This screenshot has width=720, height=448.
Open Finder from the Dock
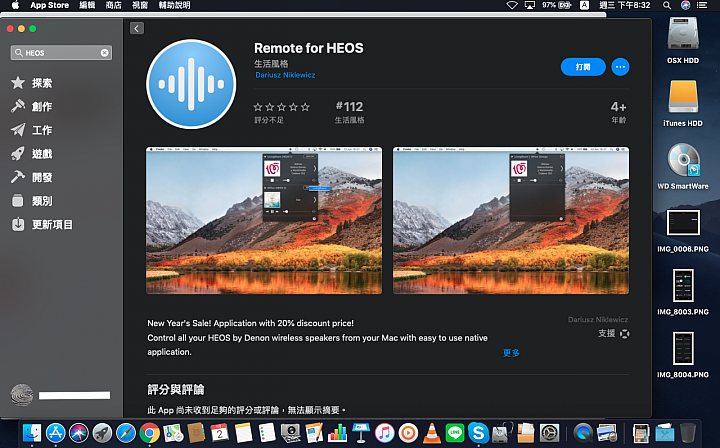click(32, 432)
